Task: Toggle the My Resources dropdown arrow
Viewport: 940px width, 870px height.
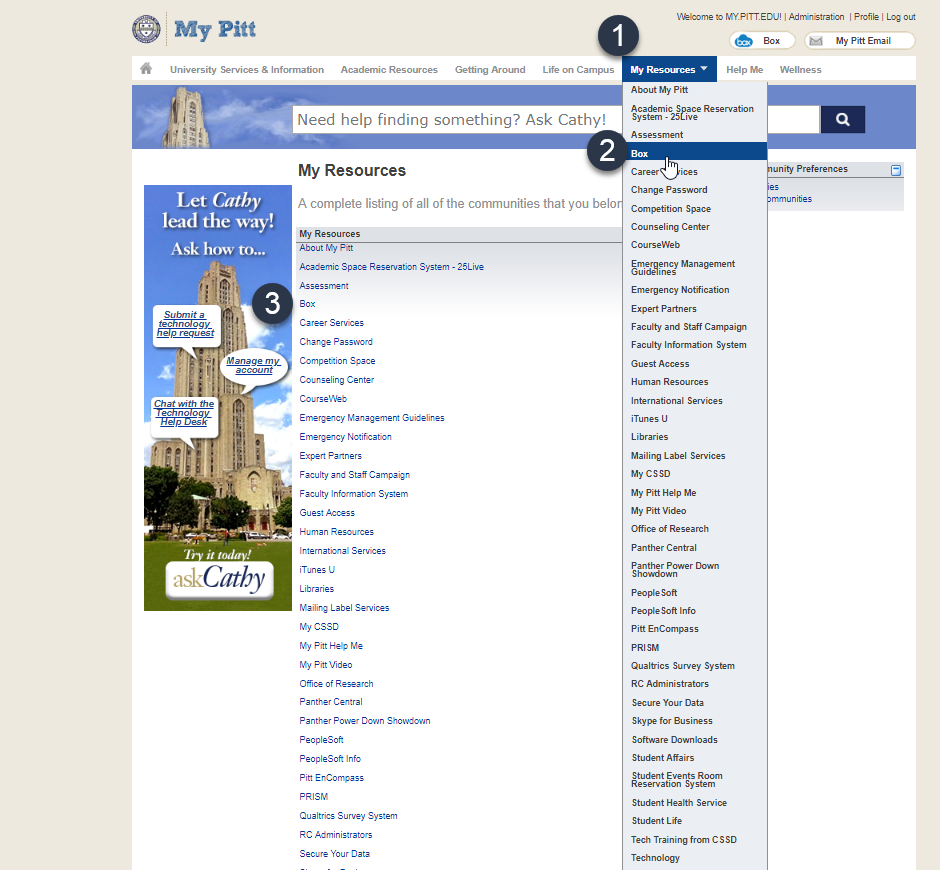Action: click(704, 69)
